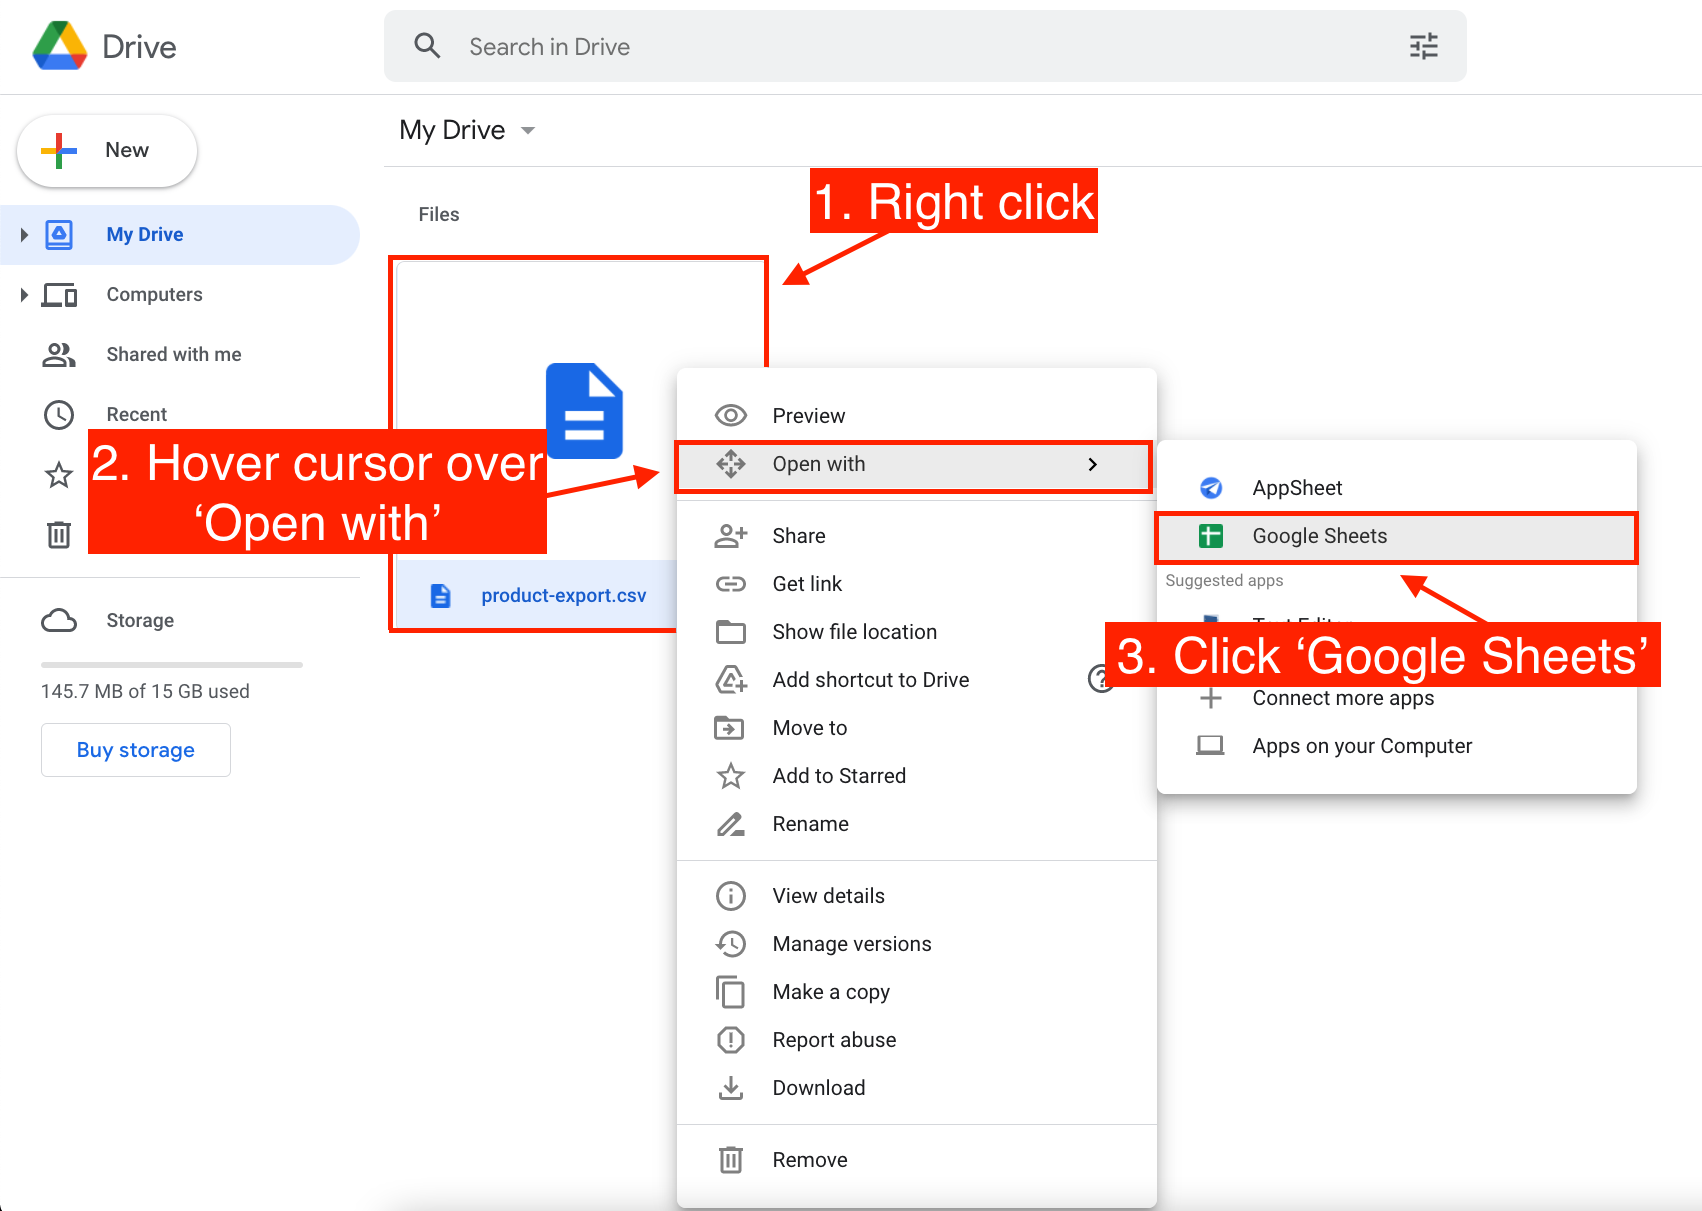Click the search magnifier icon

tap(427, 46)
